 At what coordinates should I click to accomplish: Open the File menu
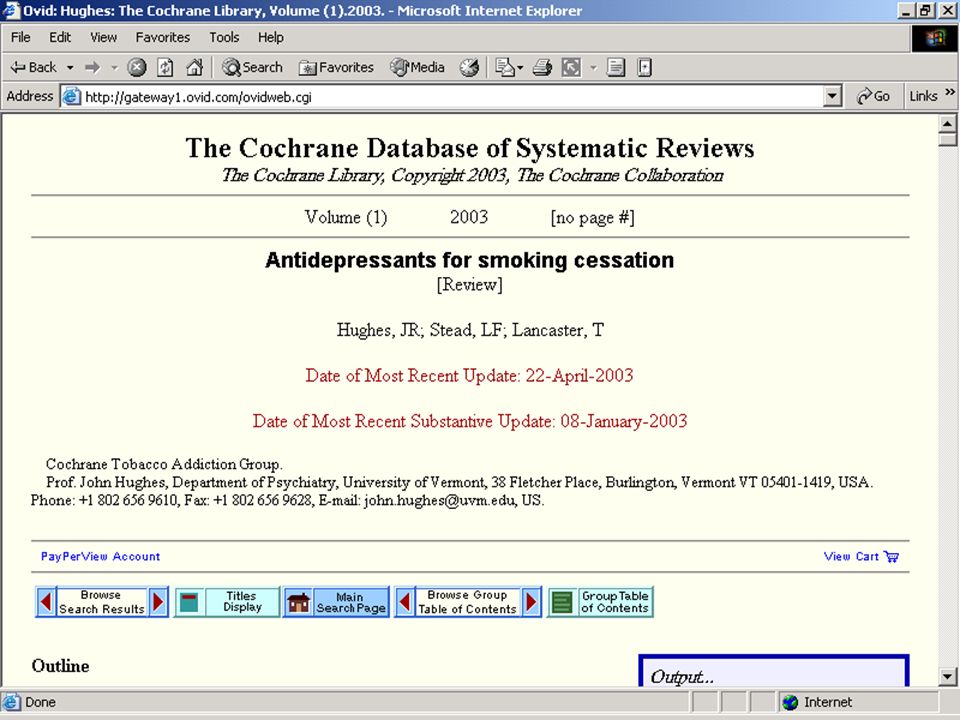(21, 37)
